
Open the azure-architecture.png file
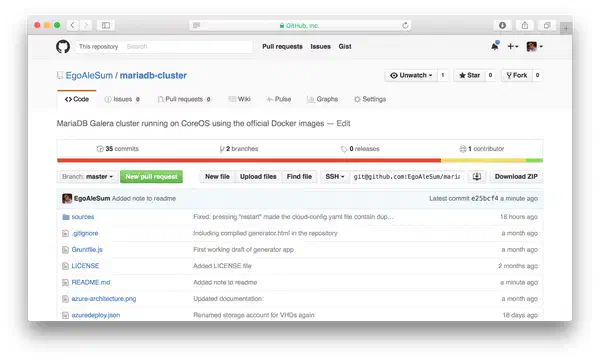click(104, 299)
